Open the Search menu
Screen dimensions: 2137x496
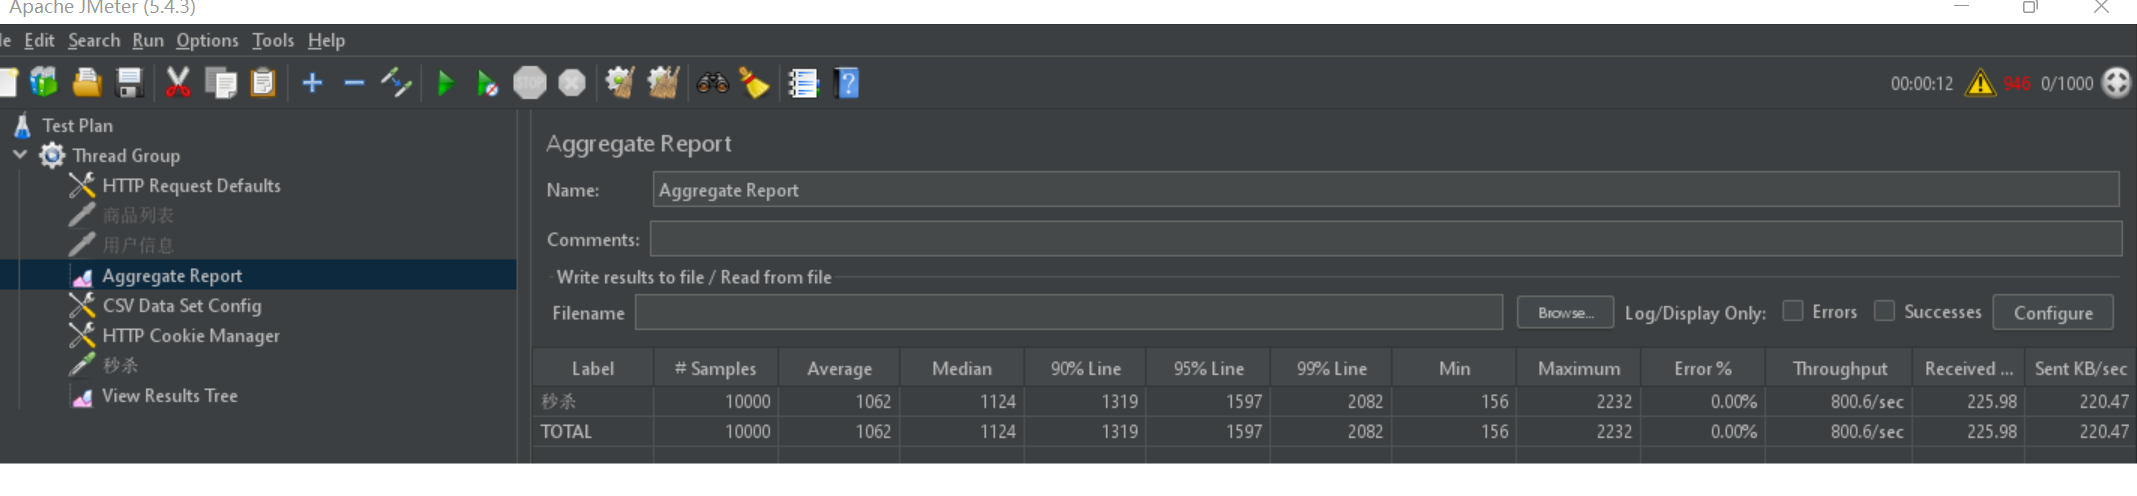94,40
